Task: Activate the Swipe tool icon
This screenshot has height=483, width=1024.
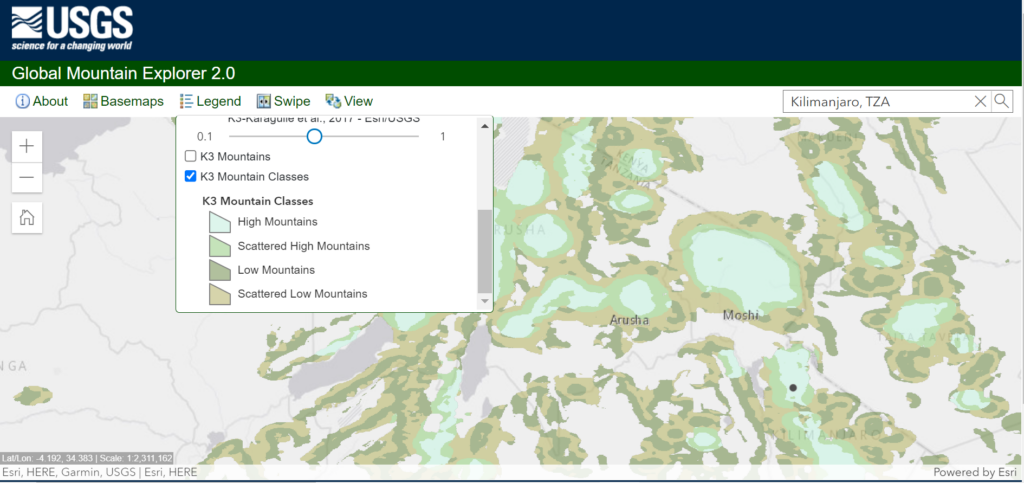Action: coord(264,101)
